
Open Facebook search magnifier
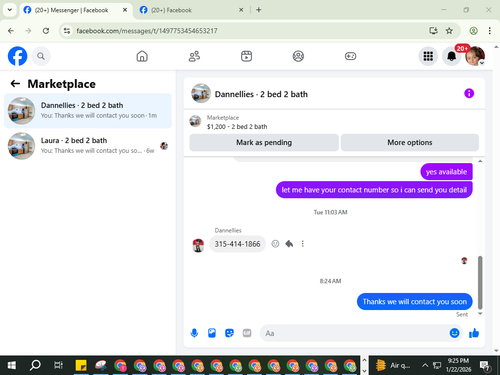click(41, 56)
